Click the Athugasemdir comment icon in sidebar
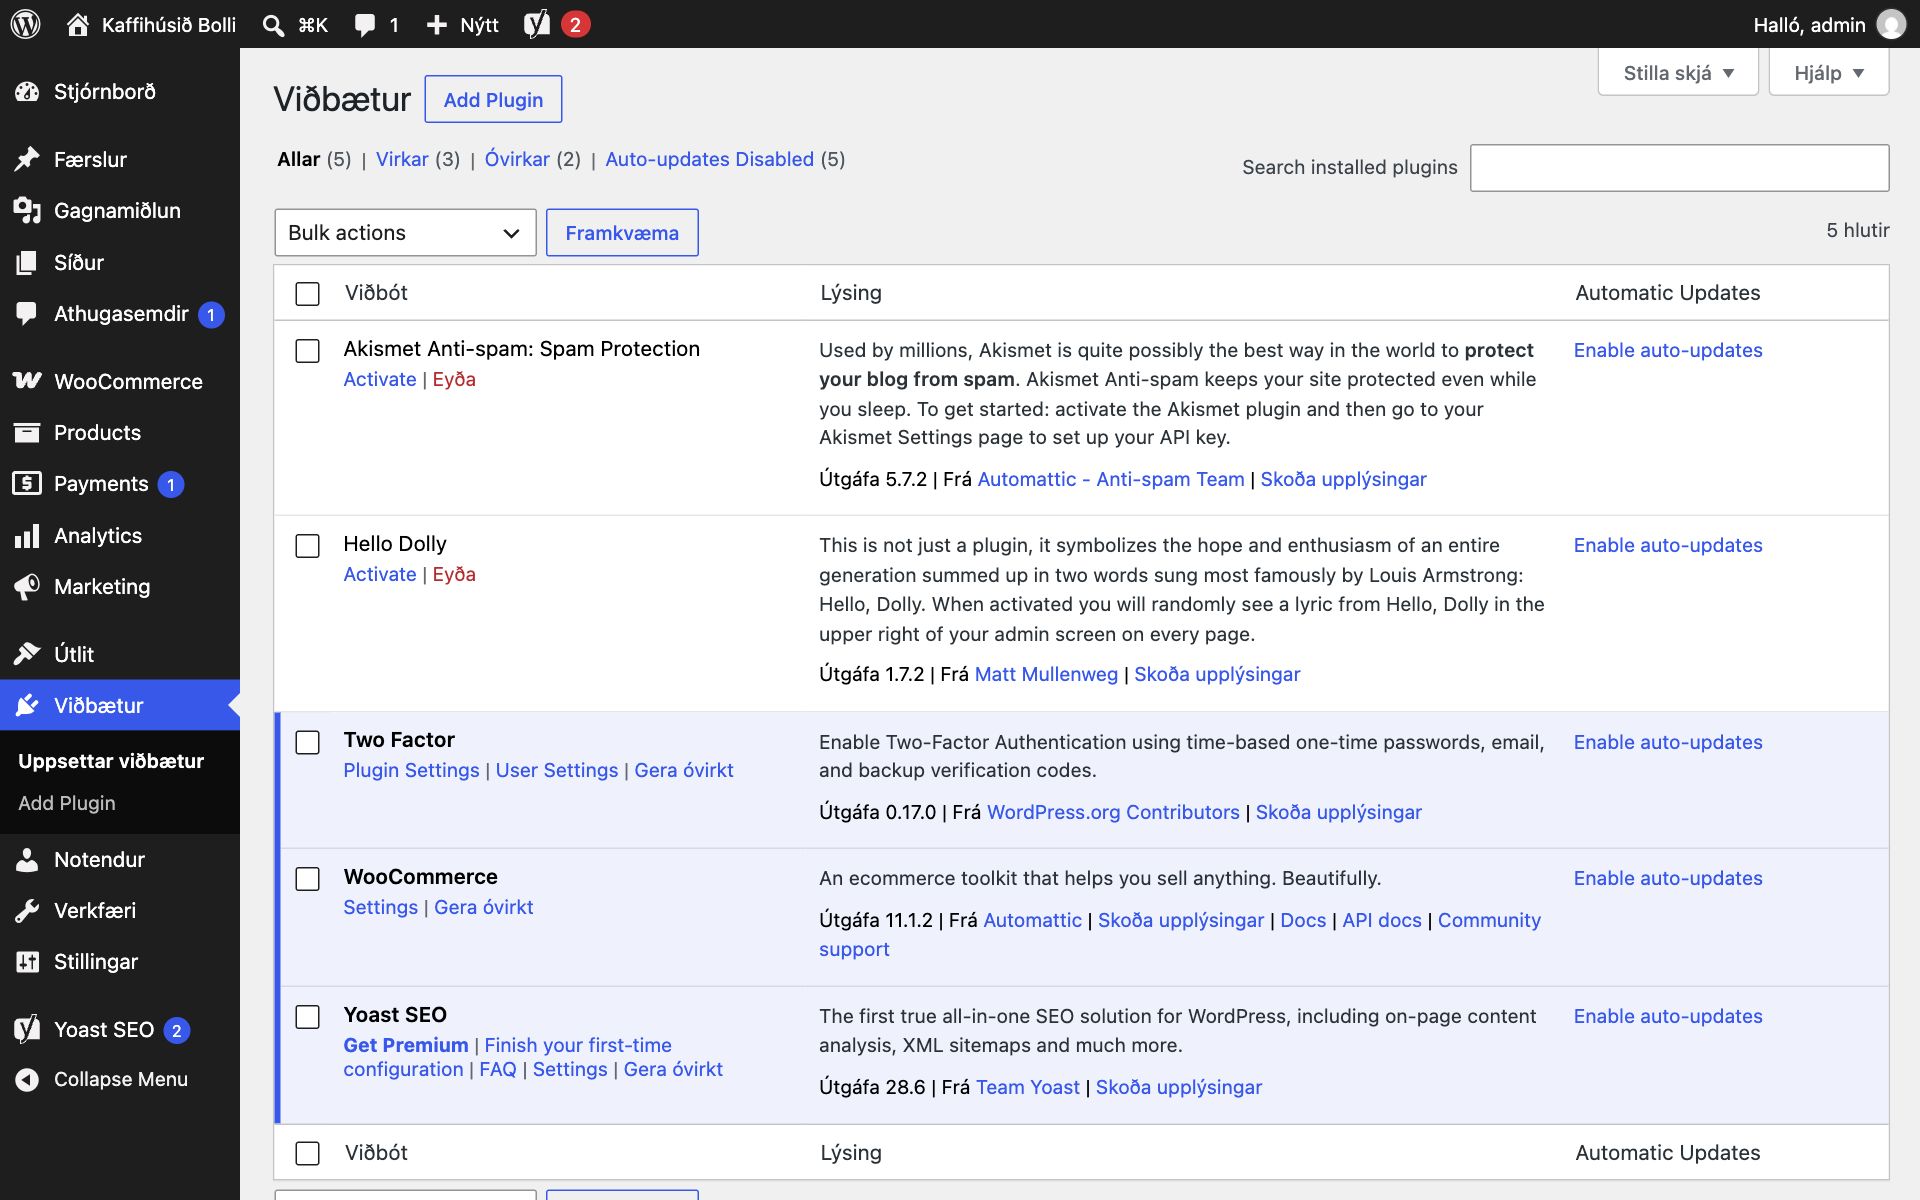This screenshot has height=1200, width=1920. pos(27,313)
